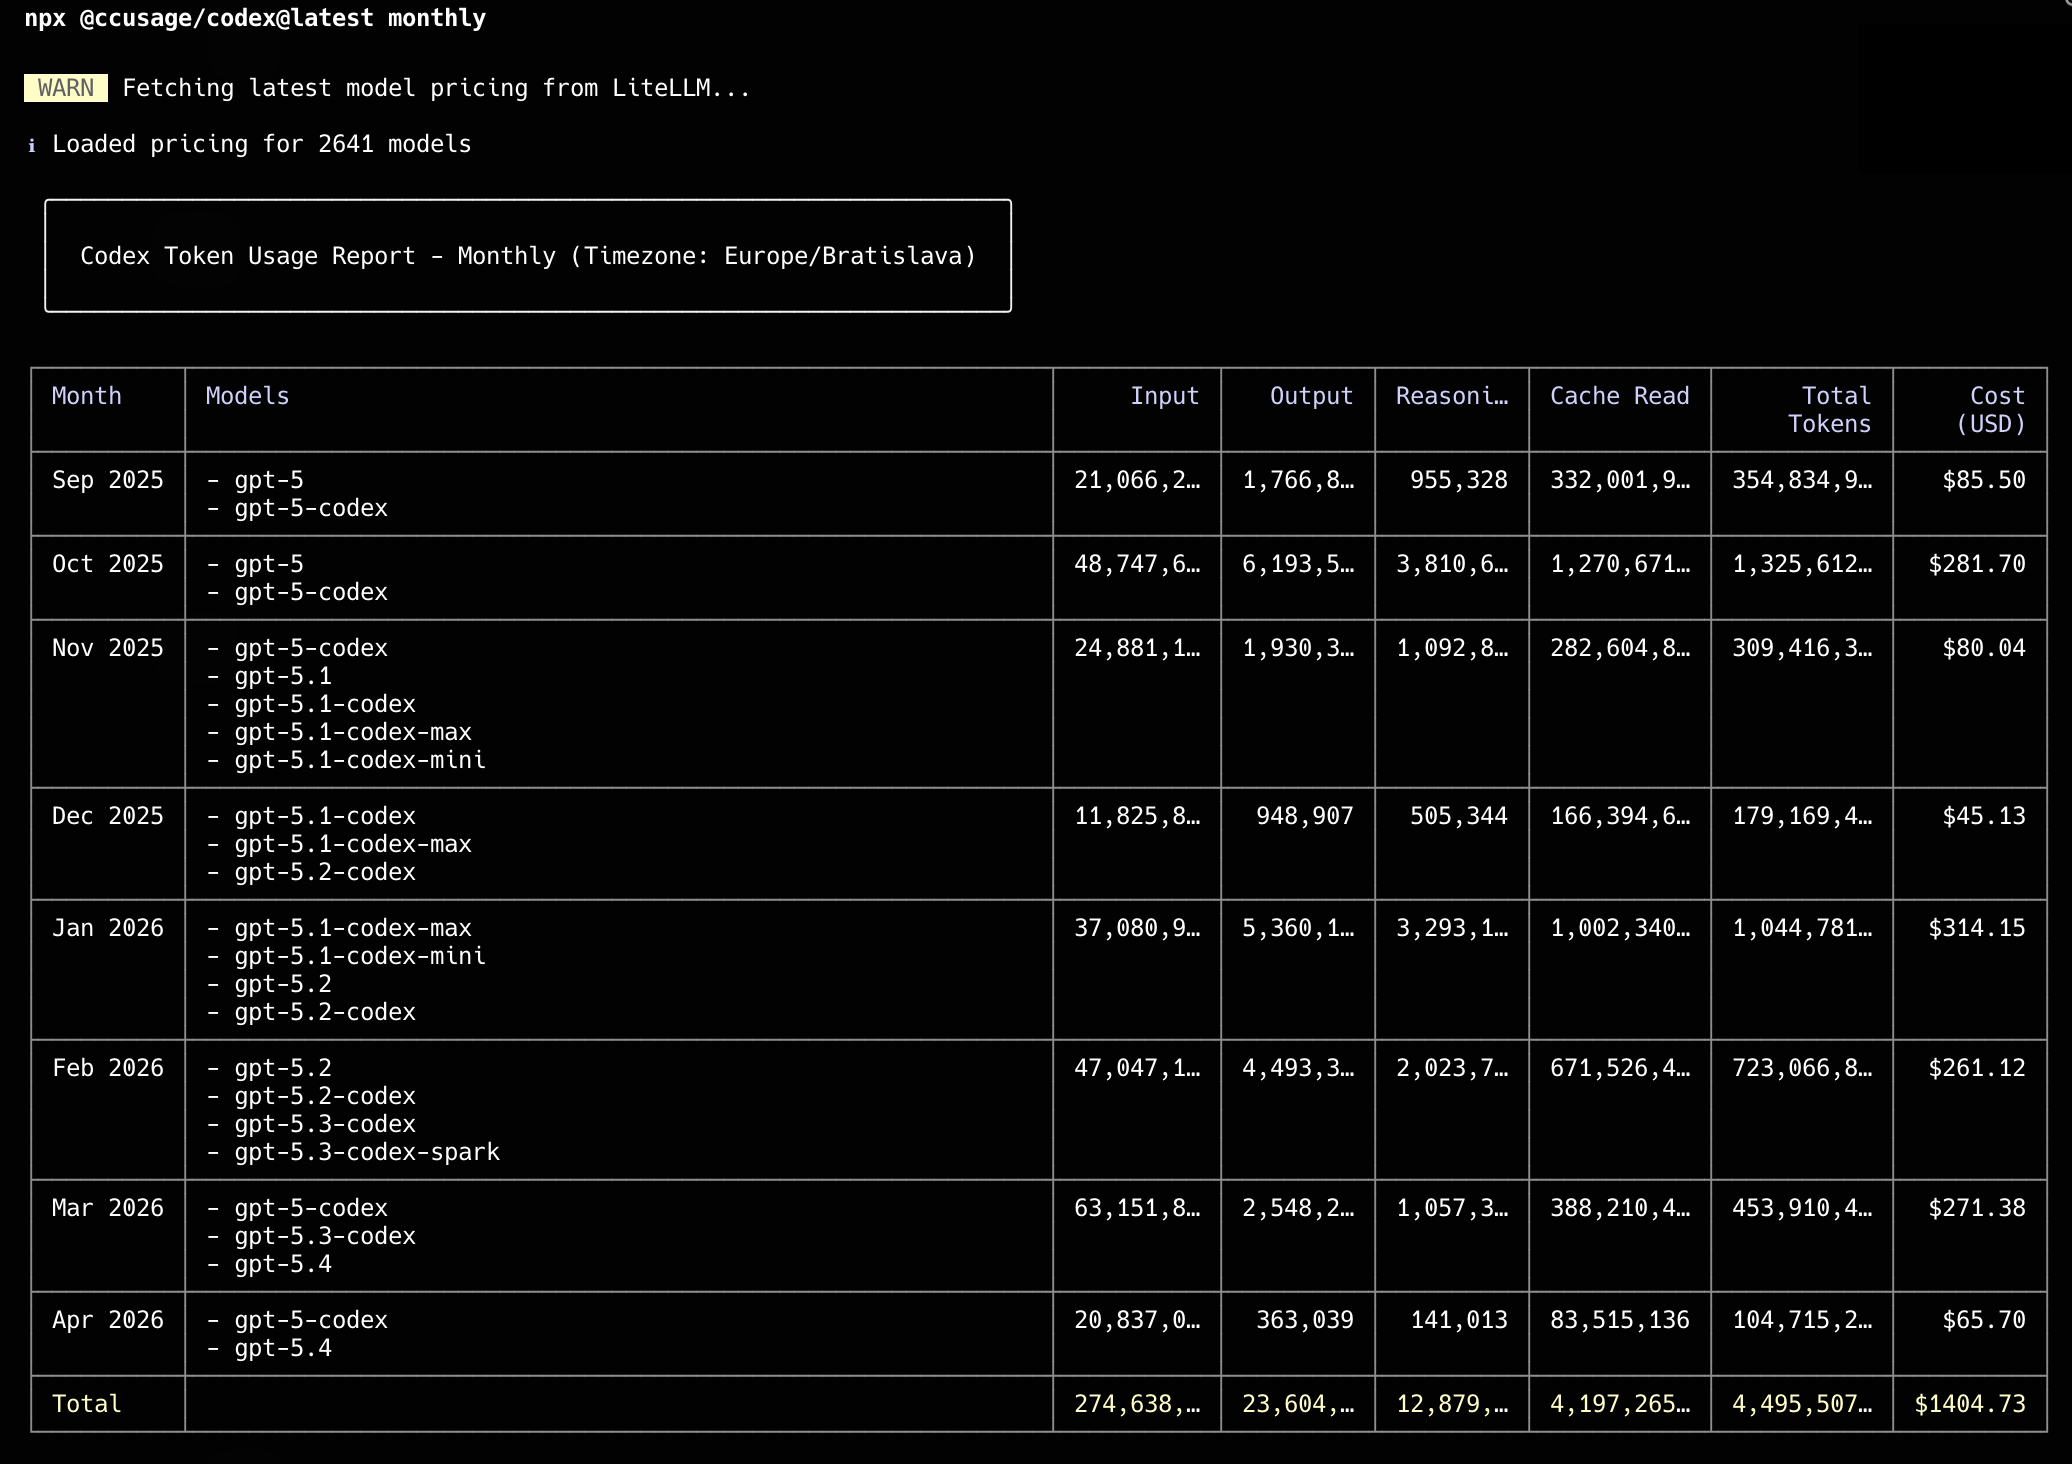Click the Cache Read header column

[x=1619, y=396]
